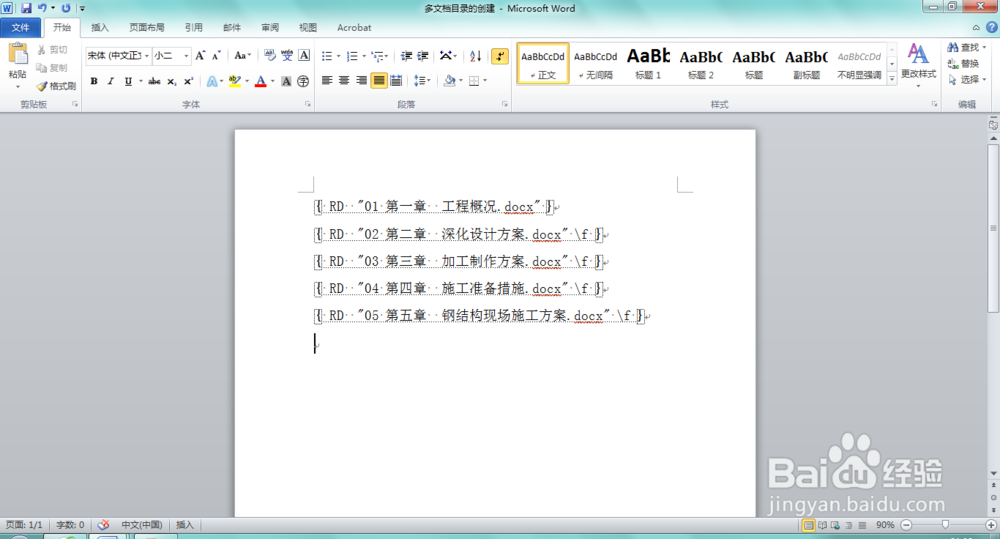The height and width of the screenshot is (539, 1000).
Task: Switch to the Review (审阅) tab
Action: (270, 27)
